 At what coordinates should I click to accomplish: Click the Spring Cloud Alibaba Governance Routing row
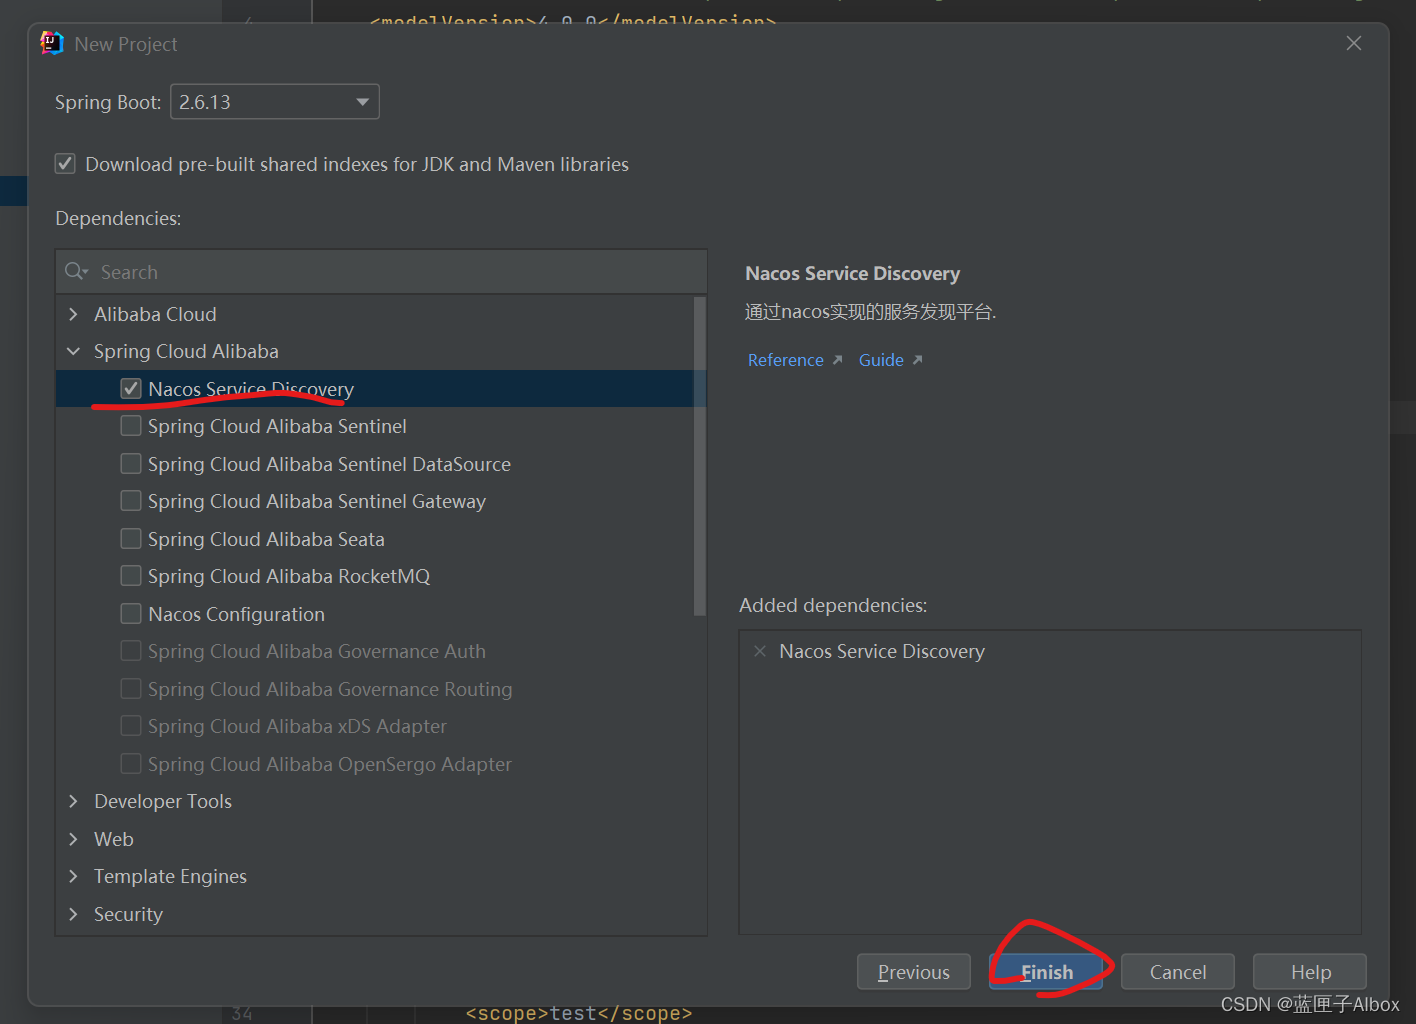tap(381, 689)
